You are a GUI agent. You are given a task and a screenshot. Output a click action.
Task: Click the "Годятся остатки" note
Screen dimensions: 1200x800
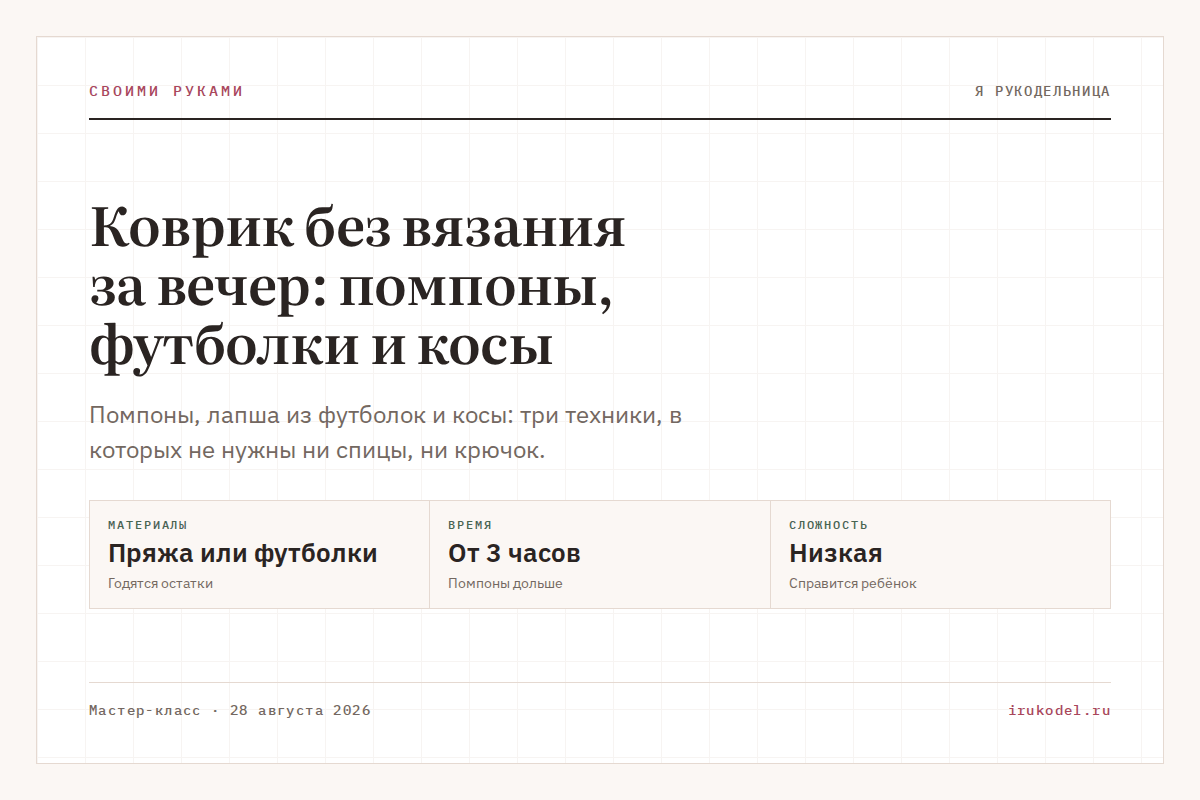(x=160, y=583)
